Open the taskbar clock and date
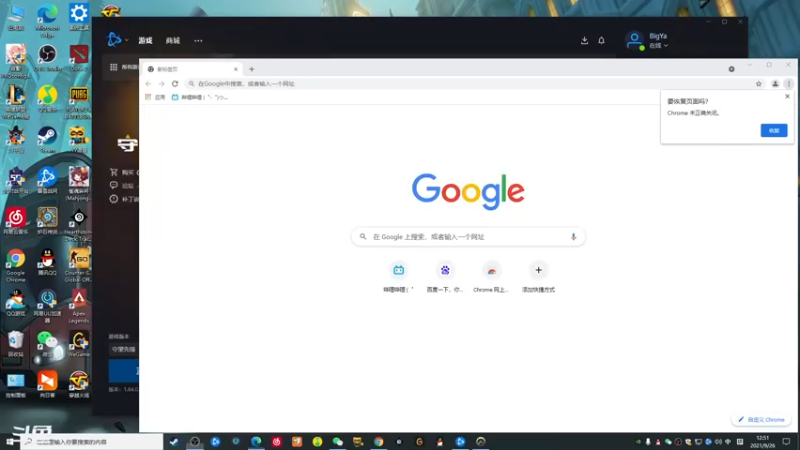This screenshot has width=800, height=450. (x=762, y=441)
